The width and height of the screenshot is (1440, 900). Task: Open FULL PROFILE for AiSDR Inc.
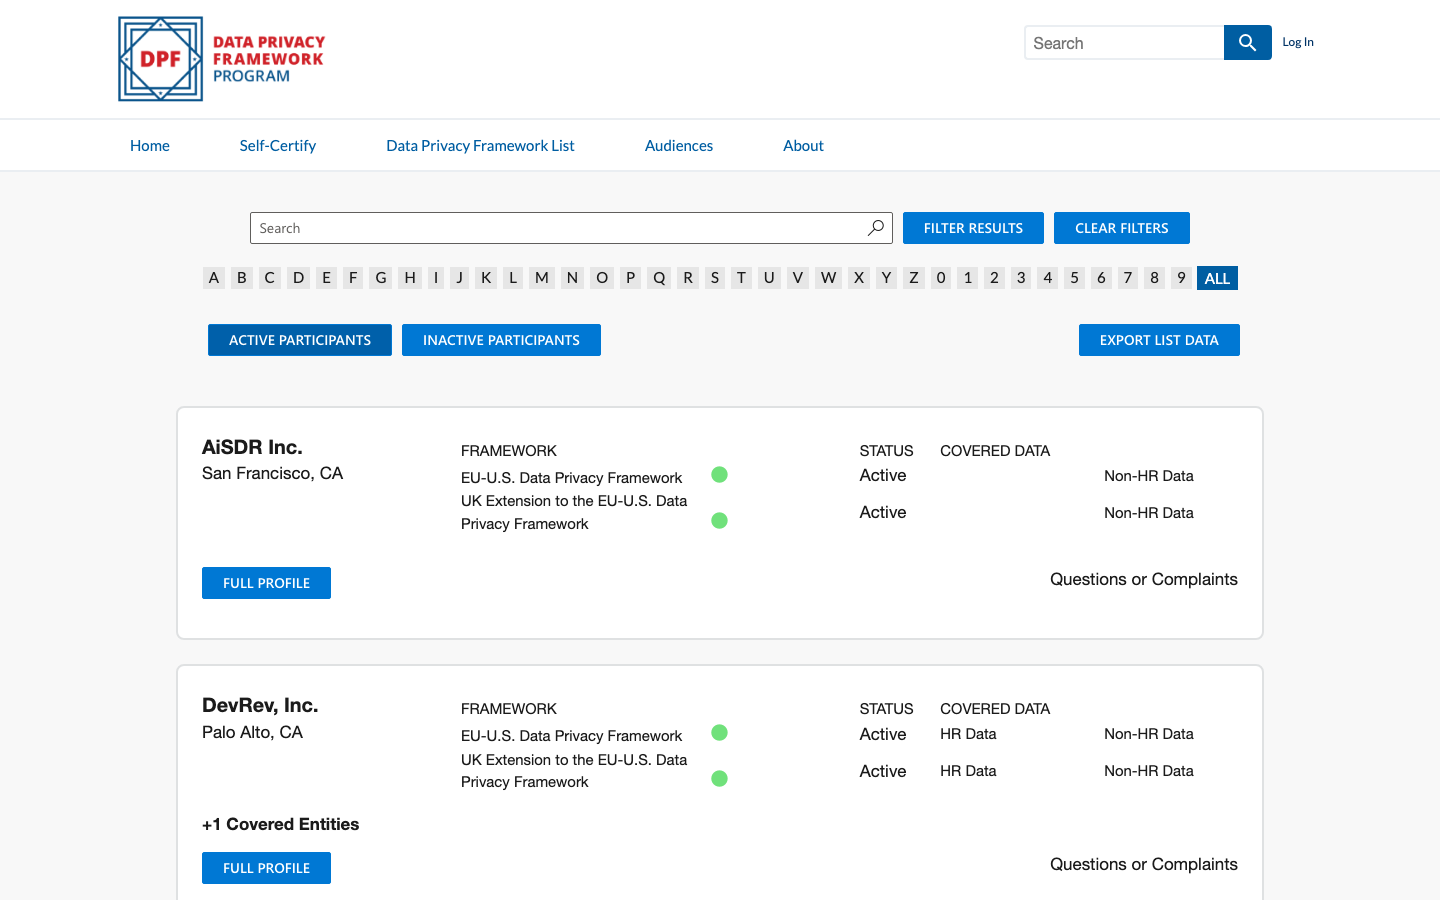click(266, 583)
